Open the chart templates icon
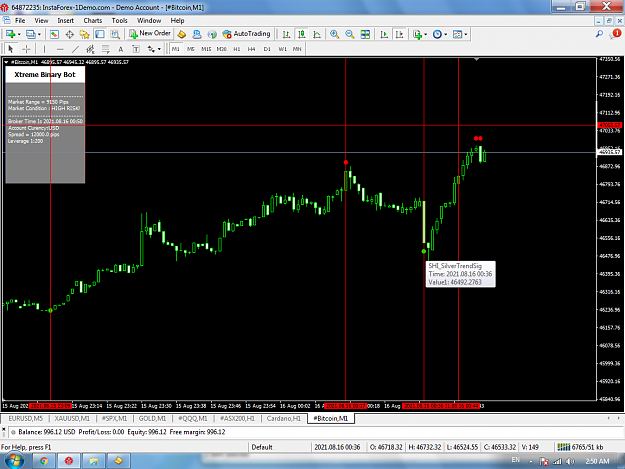625x469 pixels. (458, 34)
